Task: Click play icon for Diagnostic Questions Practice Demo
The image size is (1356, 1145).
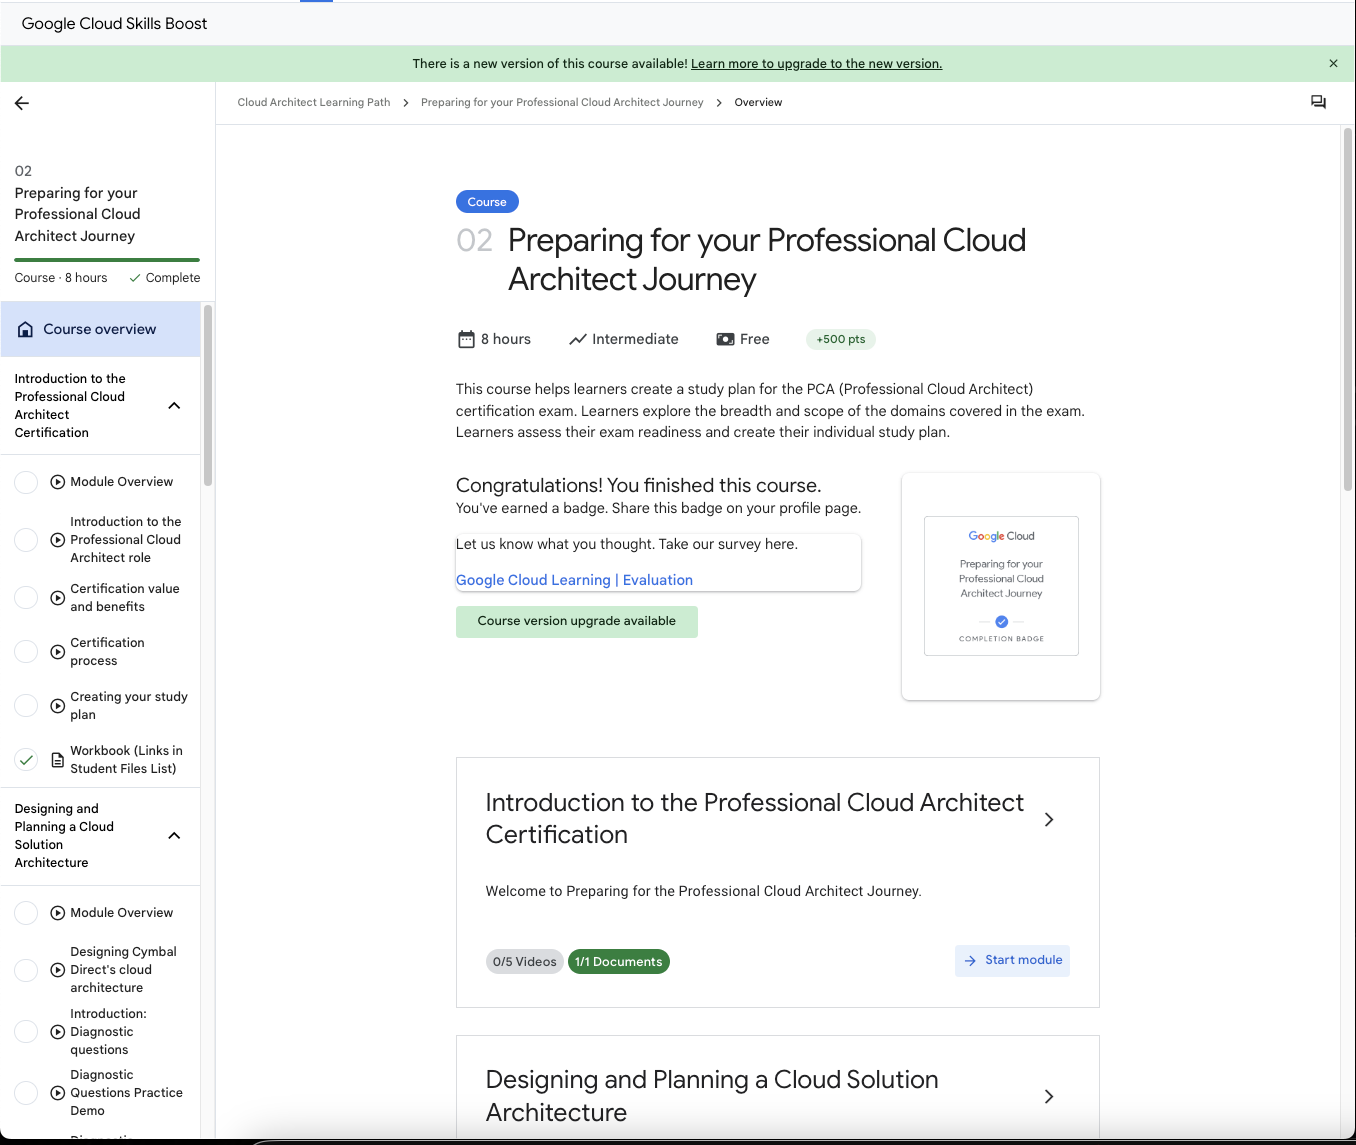Action: pos(58,1093)
